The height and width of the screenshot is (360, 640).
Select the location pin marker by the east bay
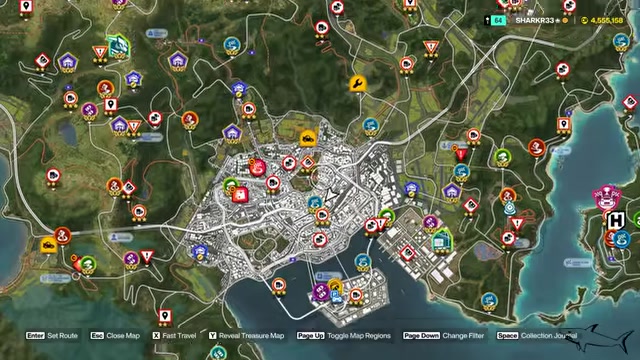(x=564, y=124)
